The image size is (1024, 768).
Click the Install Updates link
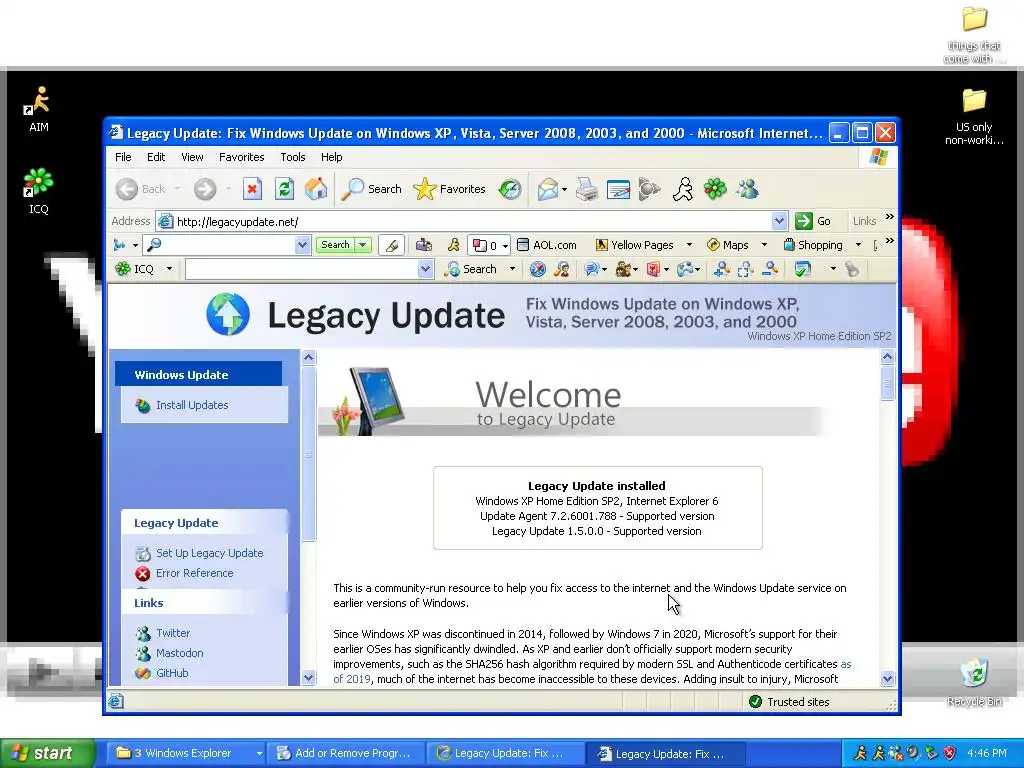point(192,406)
